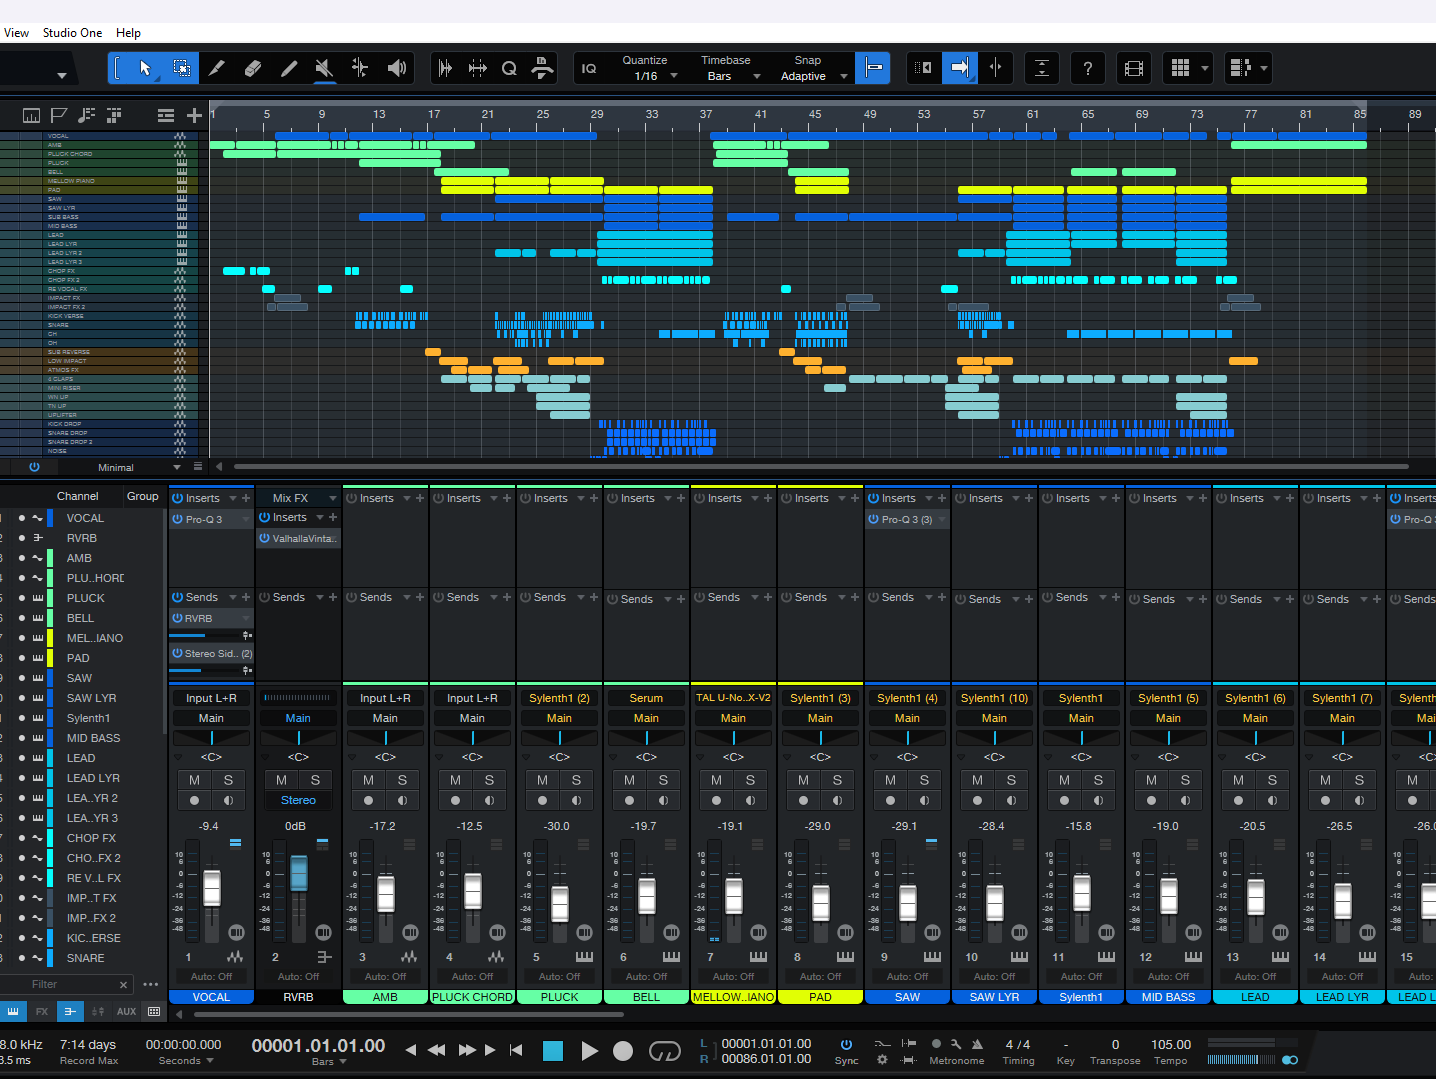Open the video player film icon
This screenshot has height=1079, width=1436.
pos(1133,68)
